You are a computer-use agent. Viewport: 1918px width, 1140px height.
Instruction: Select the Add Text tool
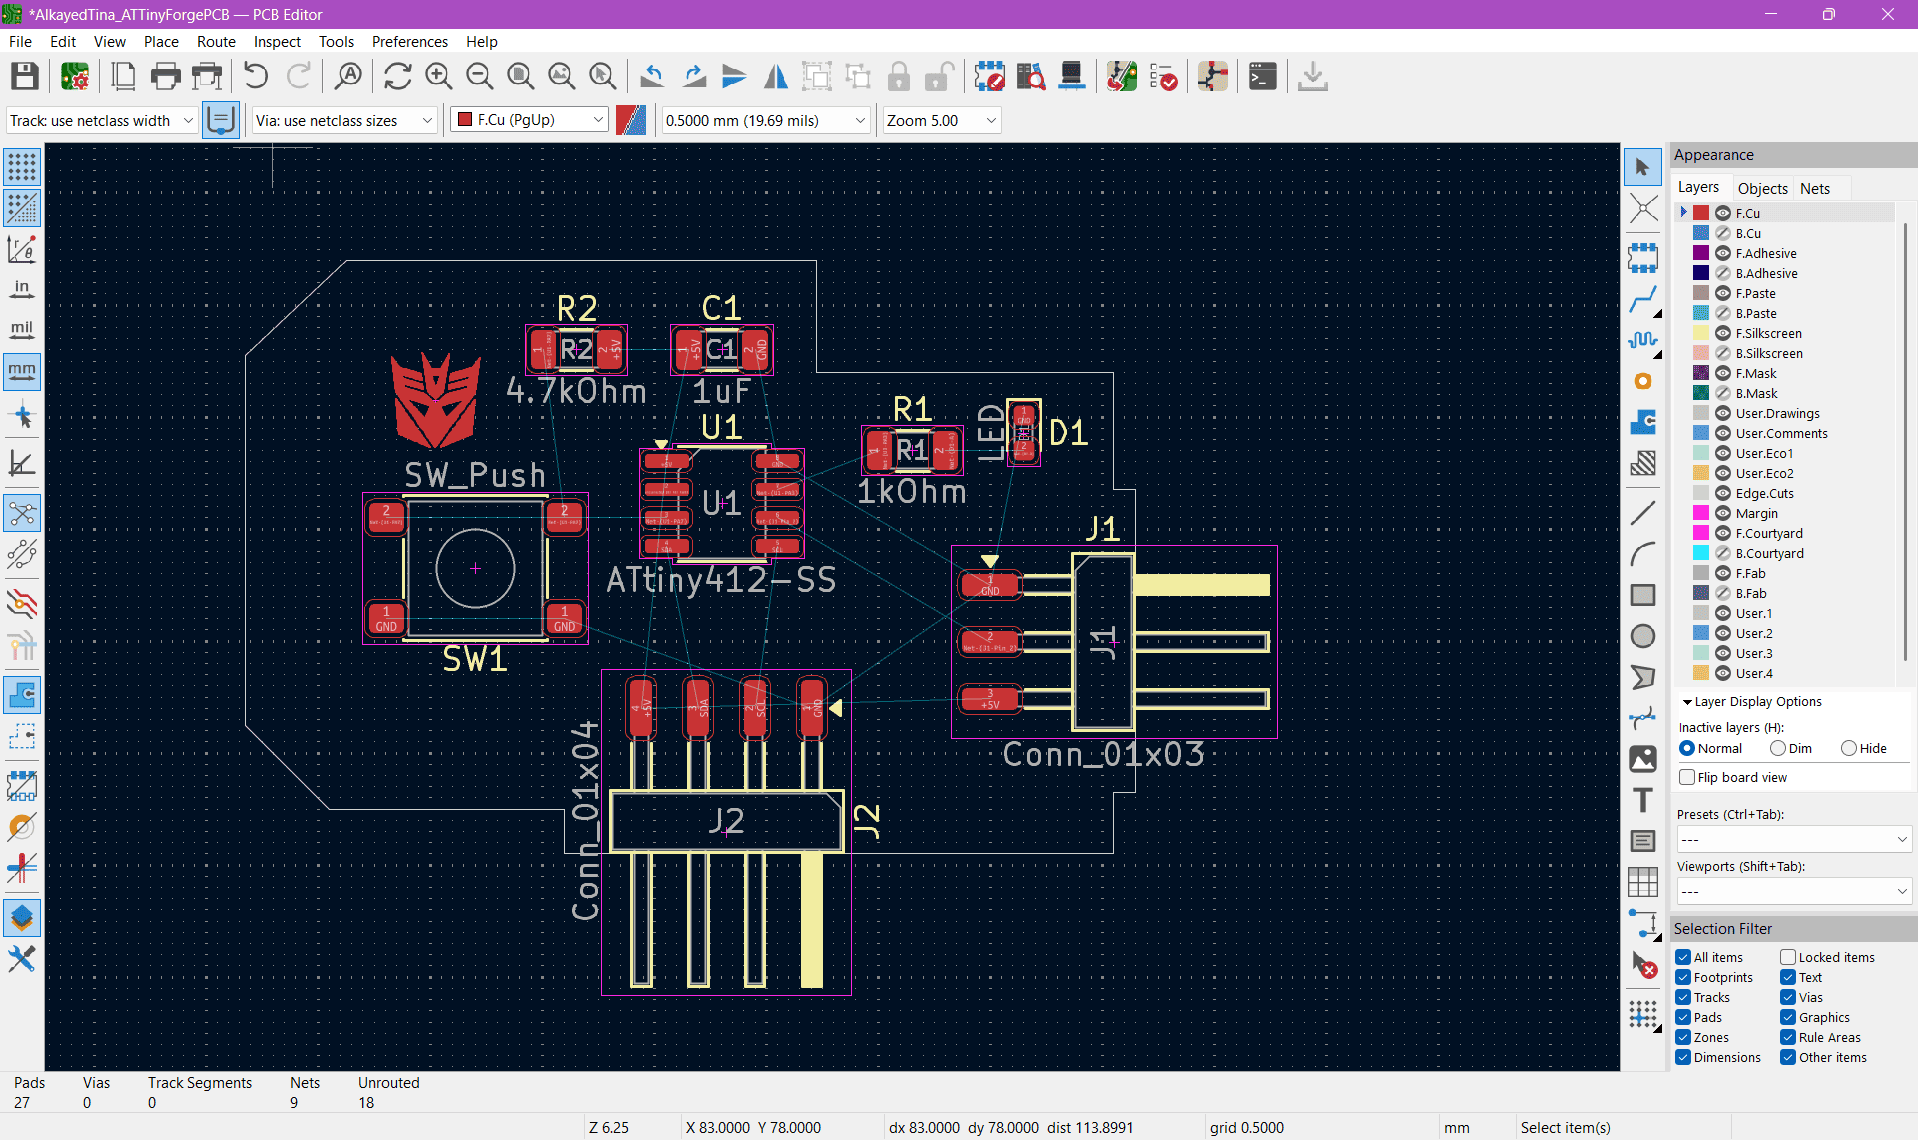(1642, 800)
